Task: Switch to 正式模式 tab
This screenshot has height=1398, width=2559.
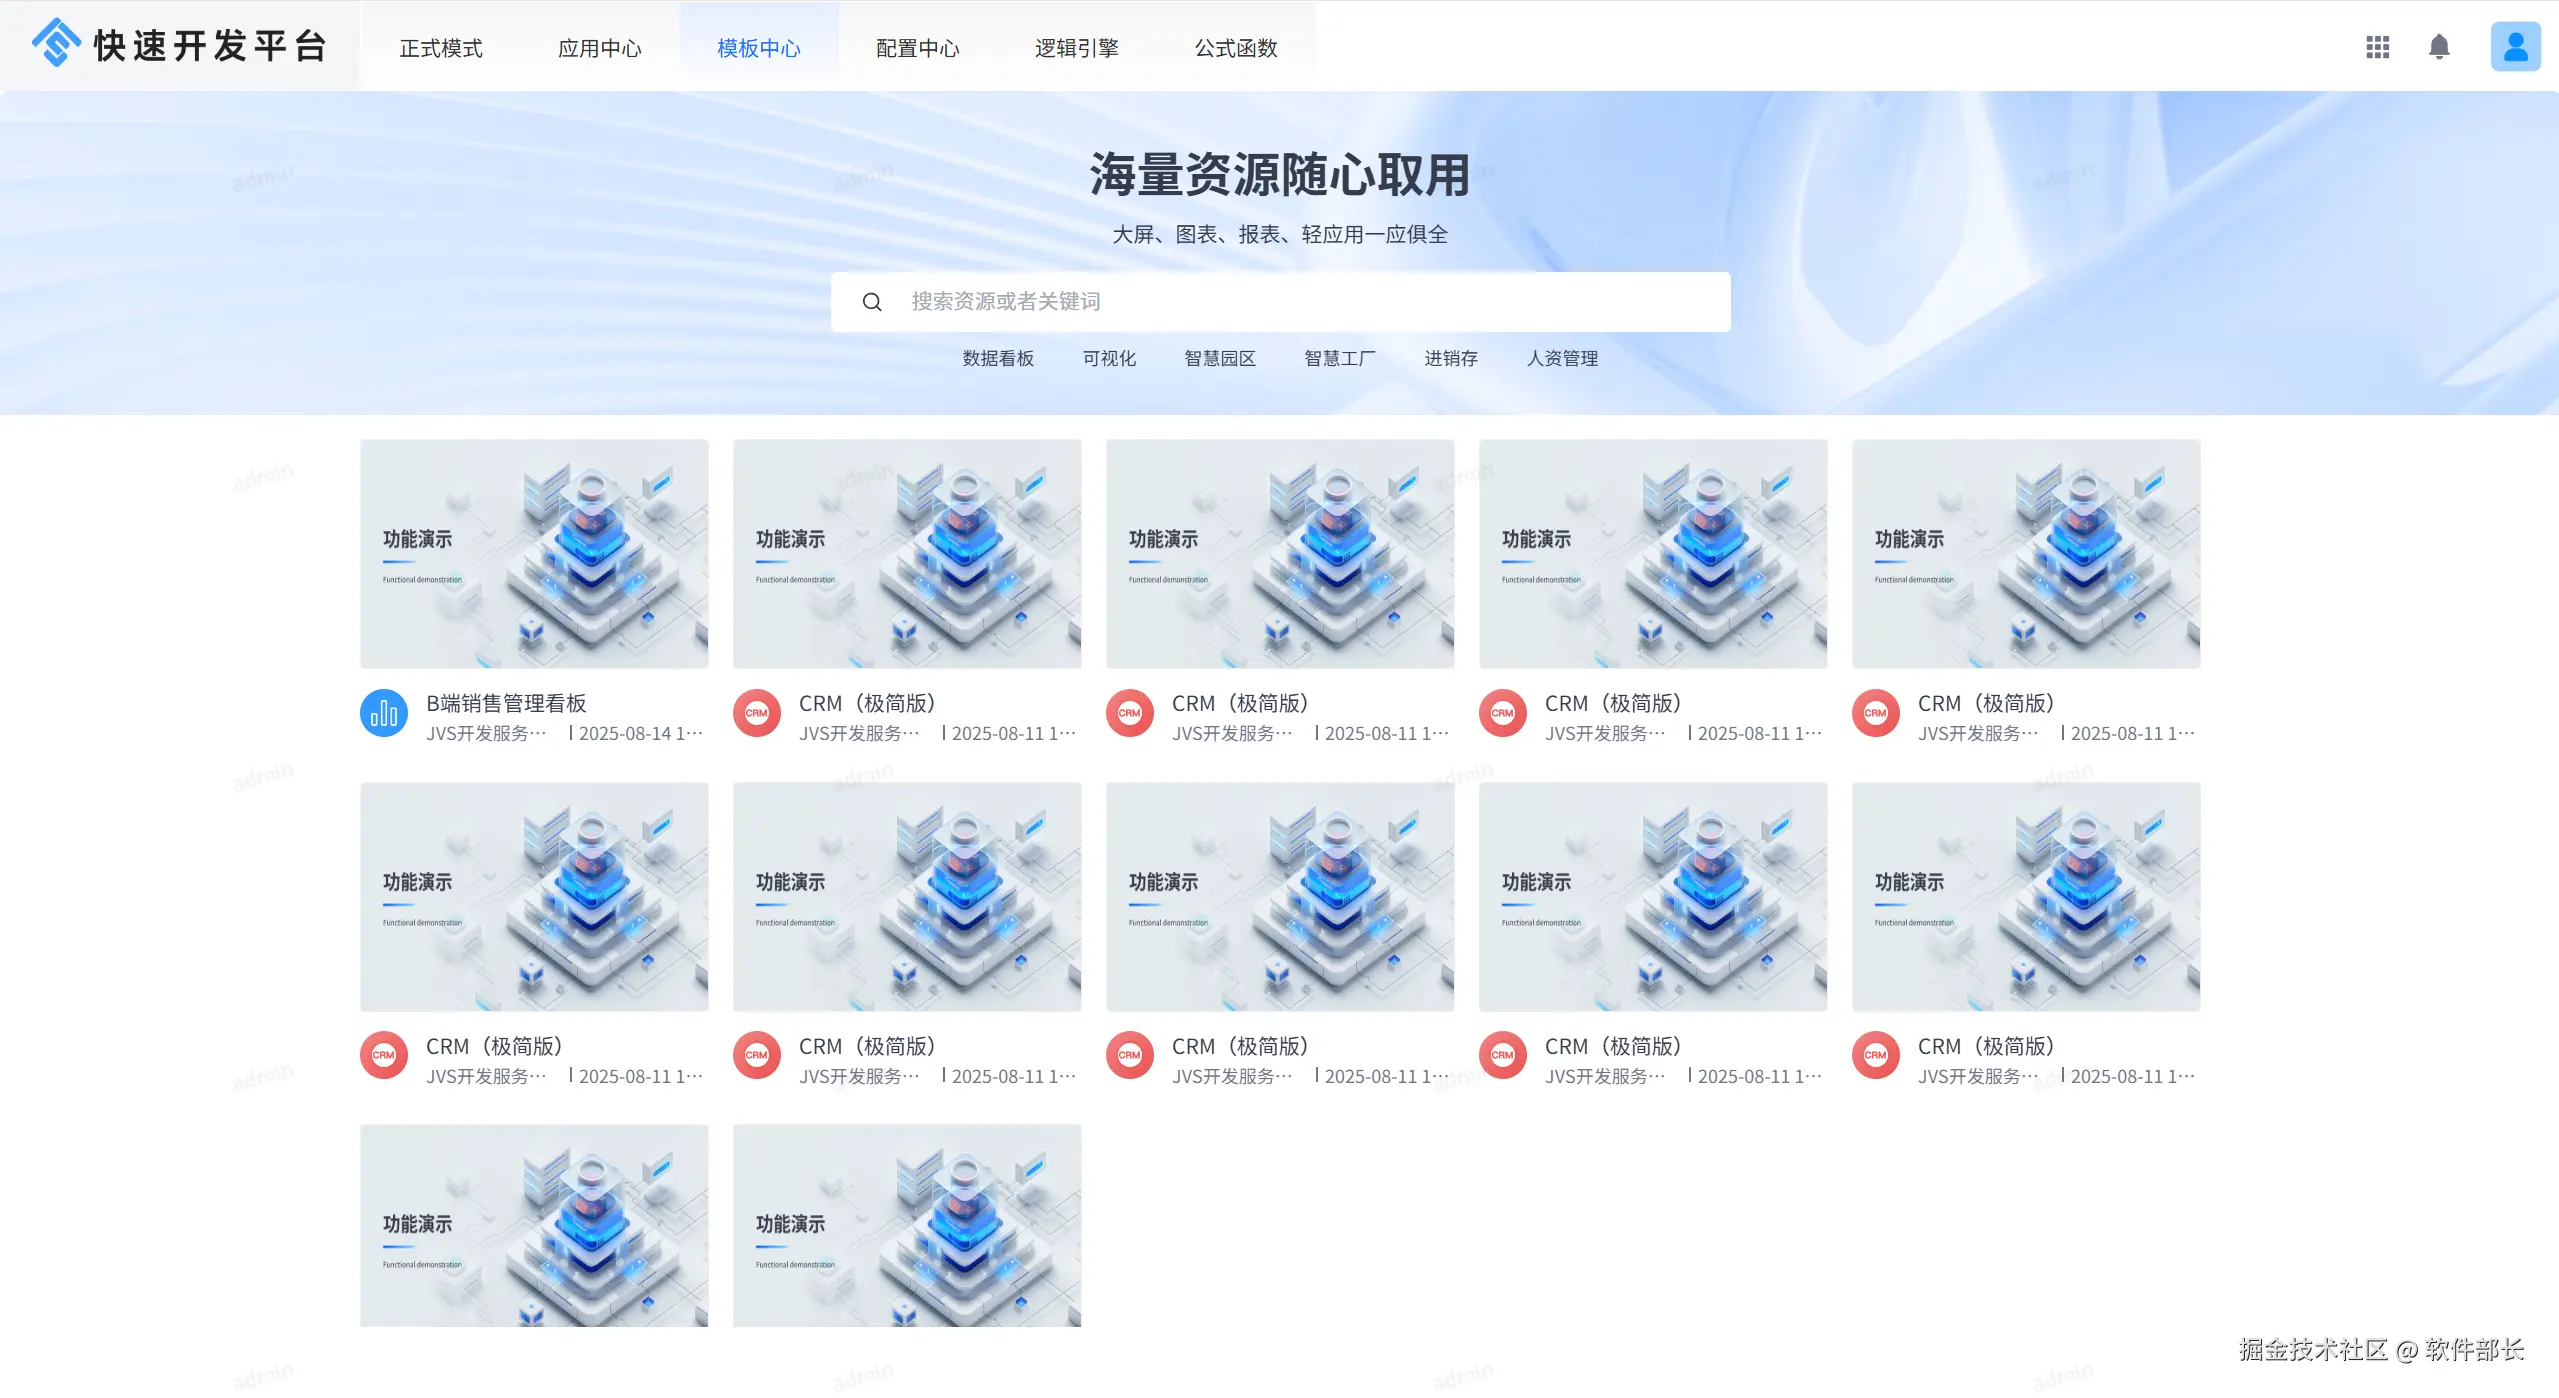Action: (x=441, y=48)
